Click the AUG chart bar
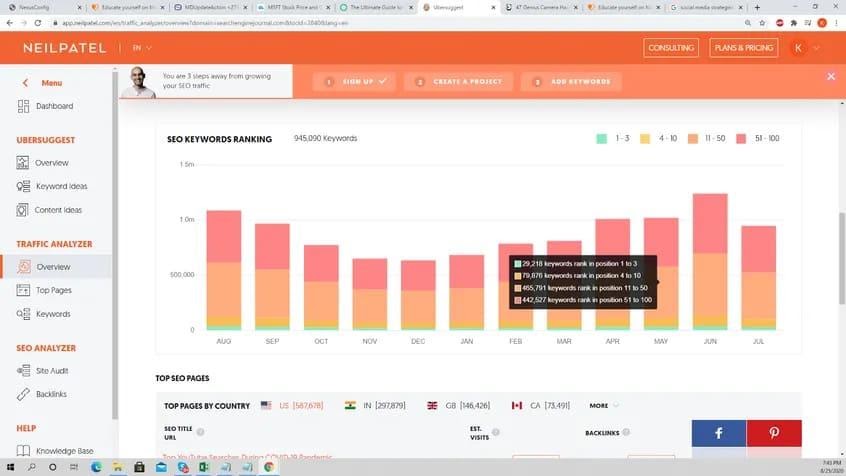The image size is (846, 476). click(x=223, y=270)
